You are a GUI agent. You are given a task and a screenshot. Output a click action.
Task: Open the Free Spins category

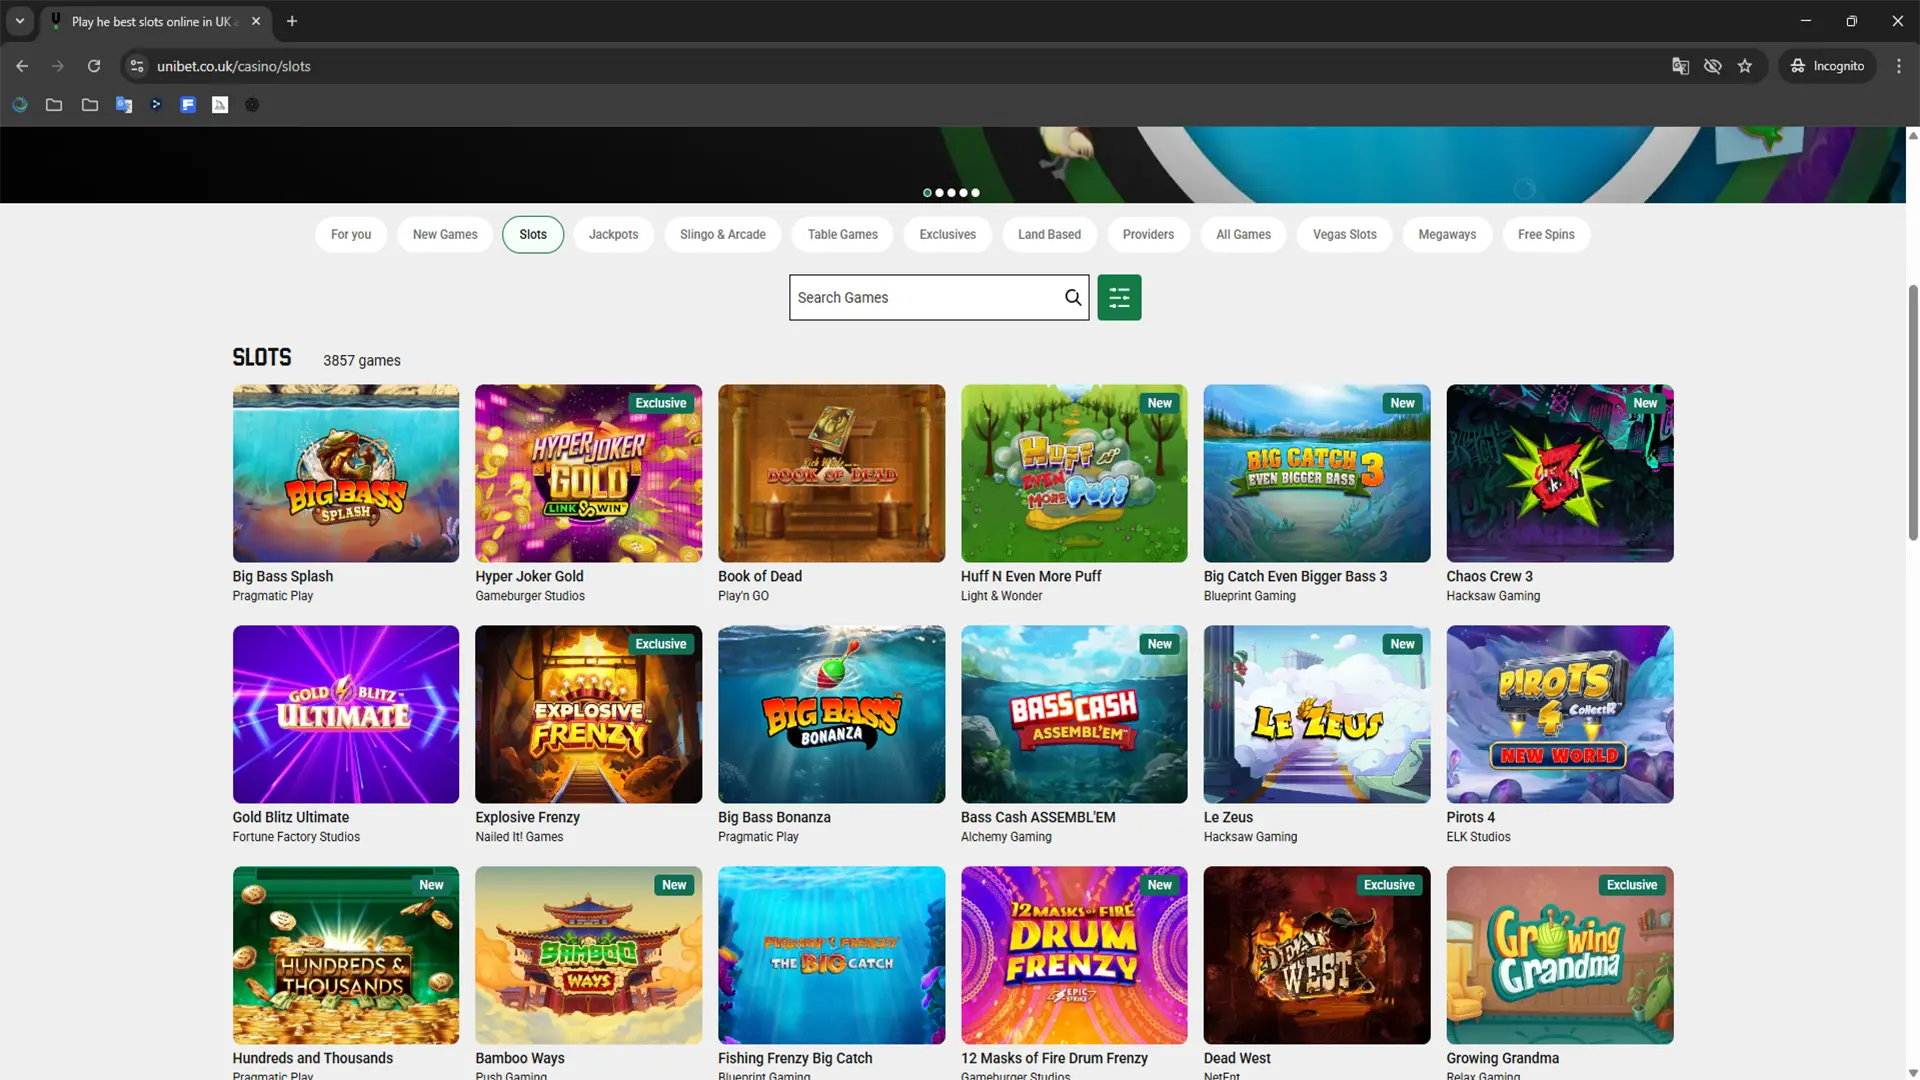click(1545, 234)
